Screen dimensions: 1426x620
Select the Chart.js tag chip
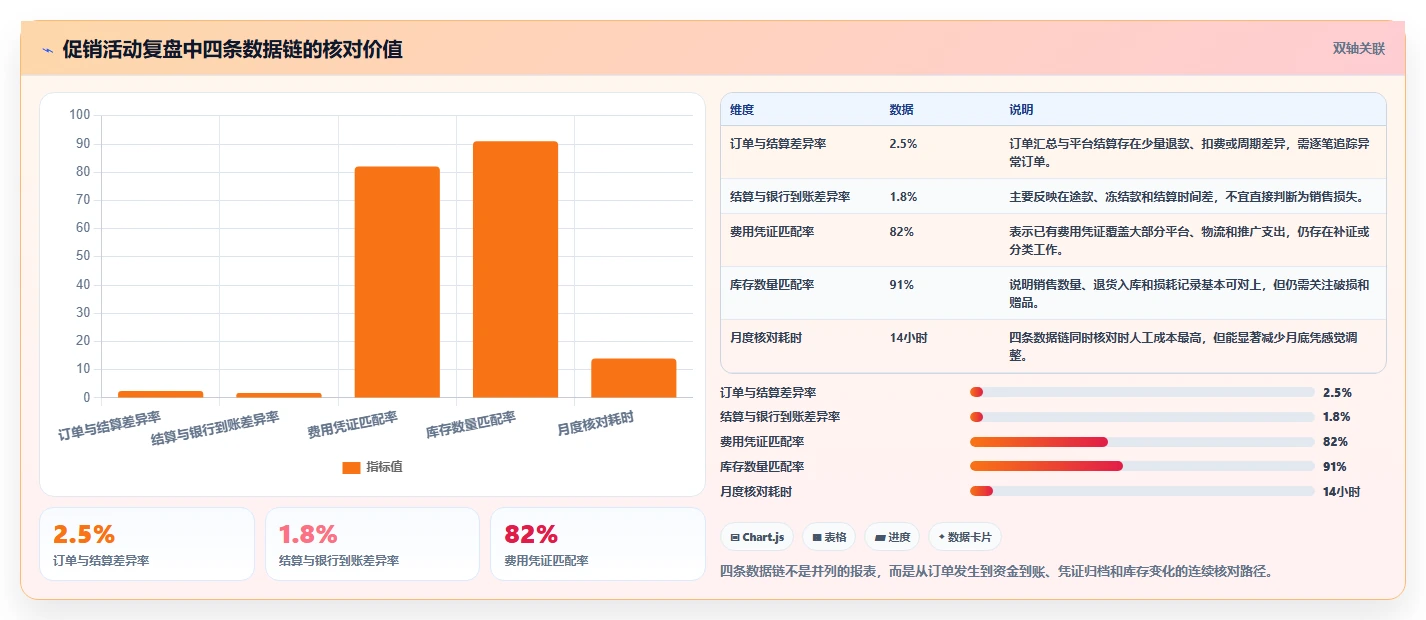(x=756, y=537)
